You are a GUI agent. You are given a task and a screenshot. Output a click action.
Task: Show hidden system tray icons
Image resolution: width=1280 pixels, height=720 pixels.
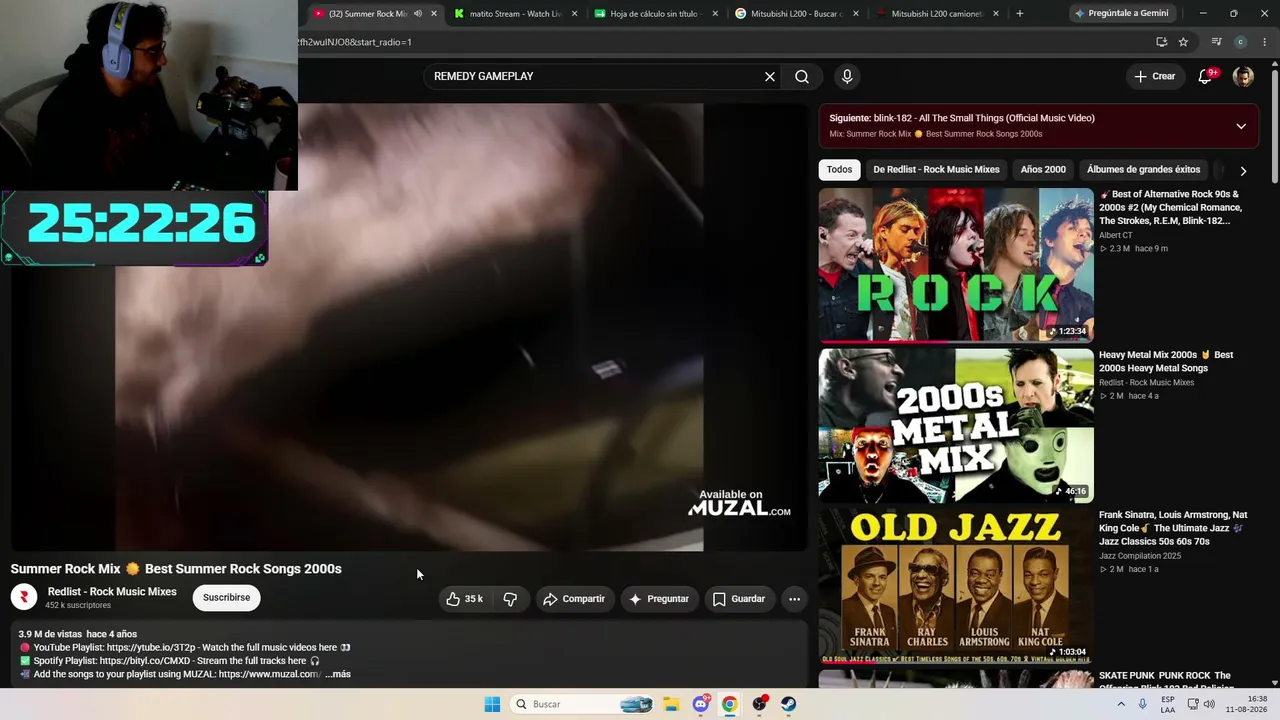[1120, 704]
